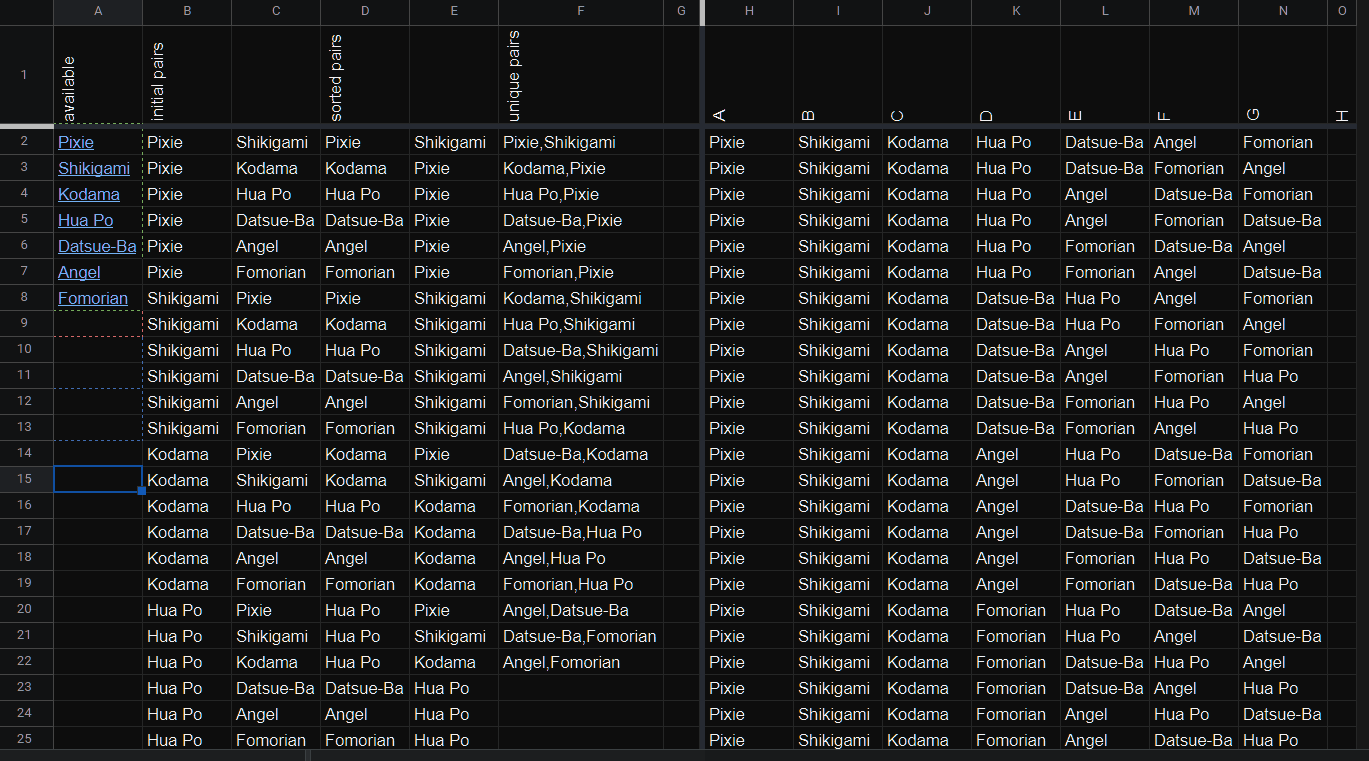
Task: Select cell E14 containing Pixie
Action: pyautogui.click(x=454, y=454)
